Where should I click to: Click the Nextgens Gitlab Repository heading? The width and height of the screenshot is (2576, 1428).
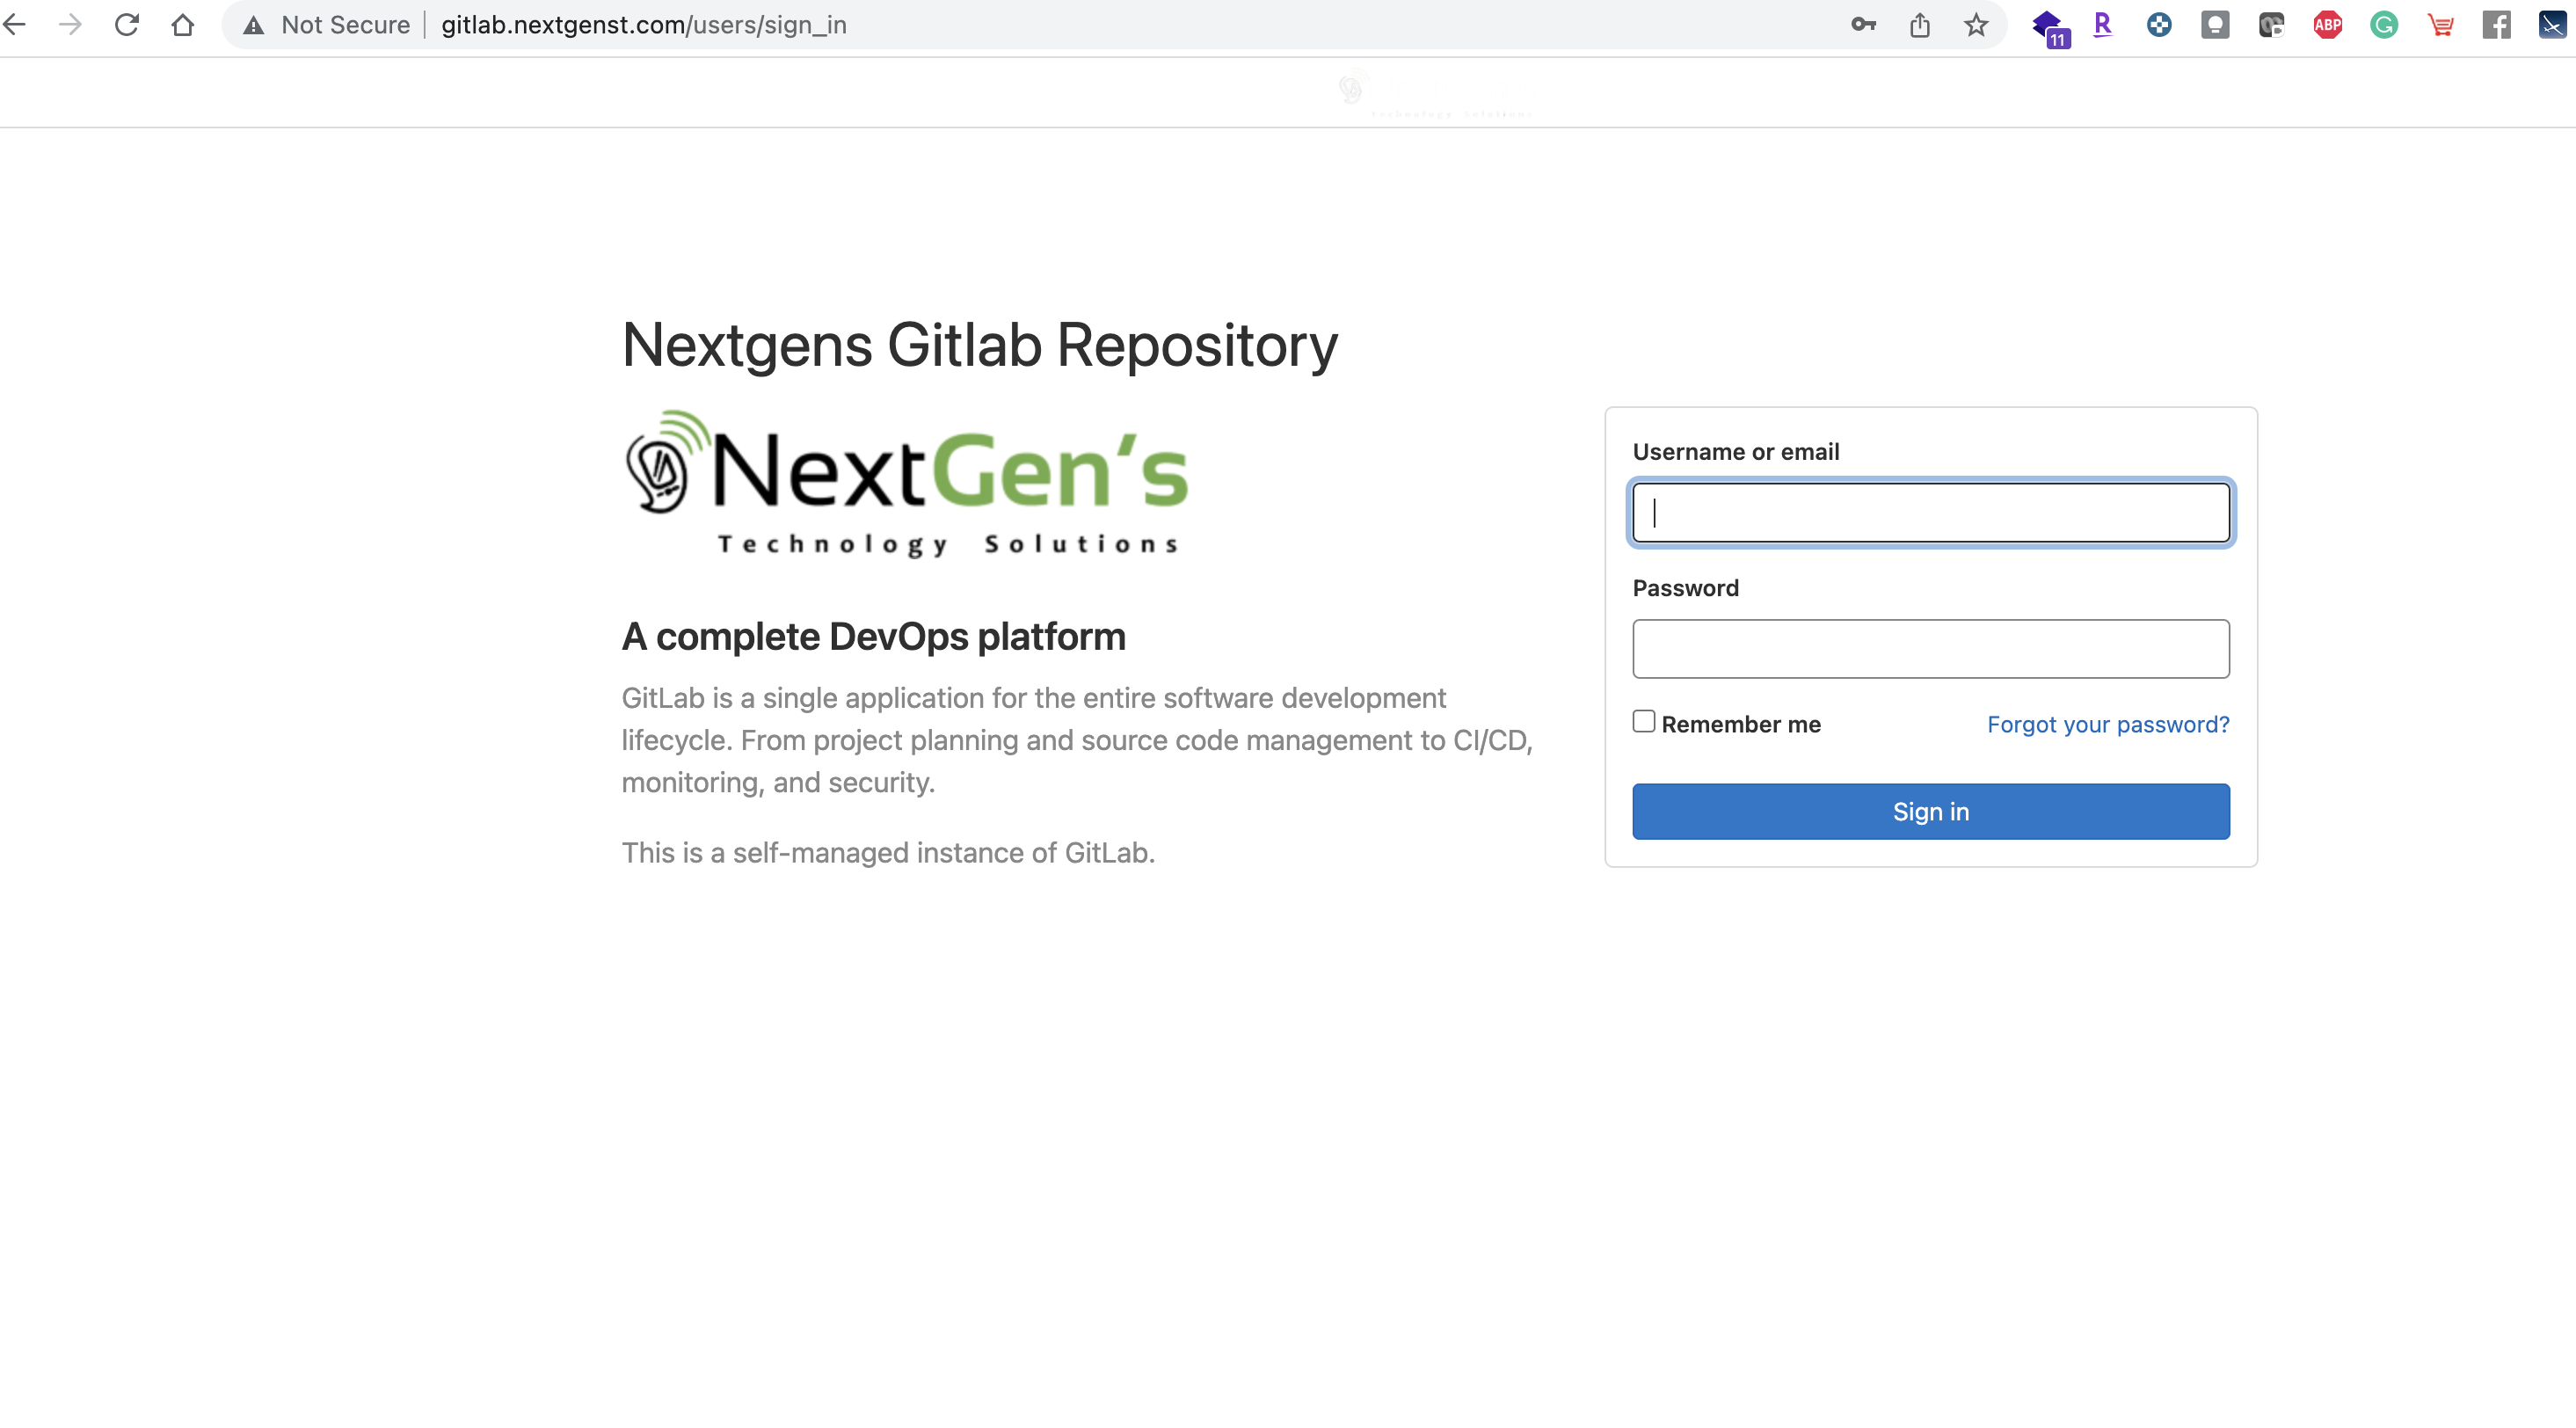(x=980, y=346)
